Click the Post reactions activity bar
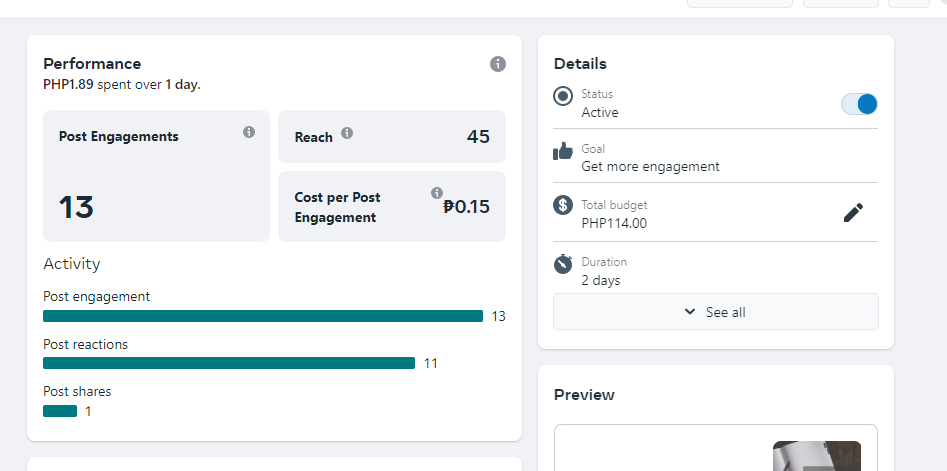This screenshot has height=471, width=947. [229, 363]
